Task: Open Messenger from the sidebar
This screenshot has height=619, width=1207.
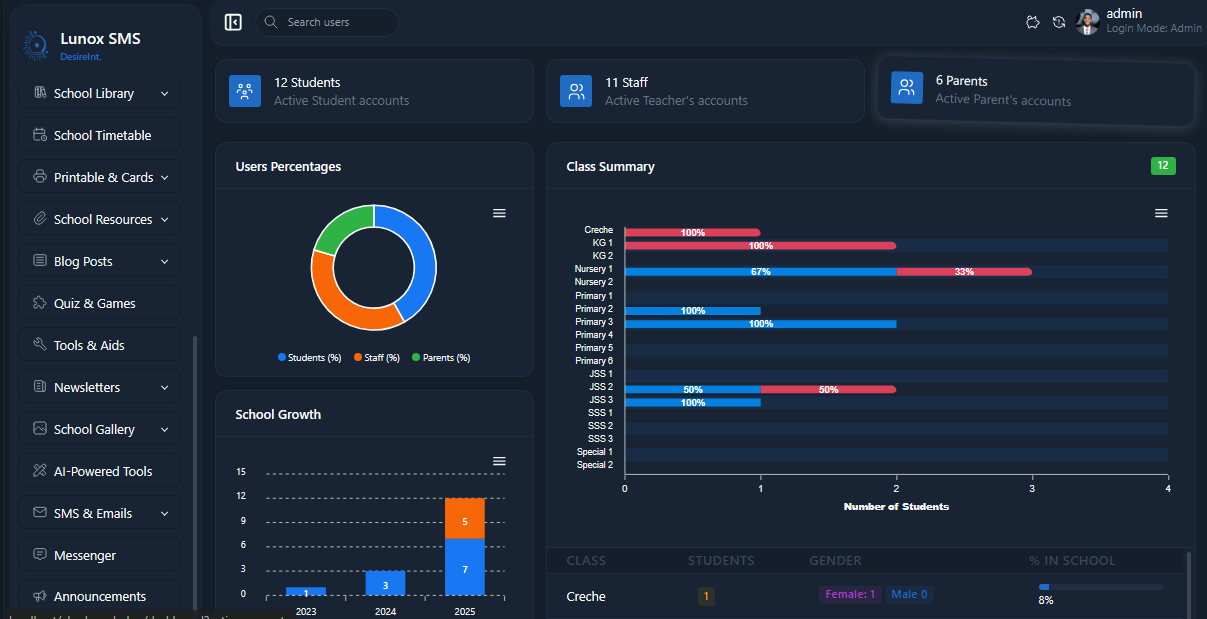Action: 100,555
